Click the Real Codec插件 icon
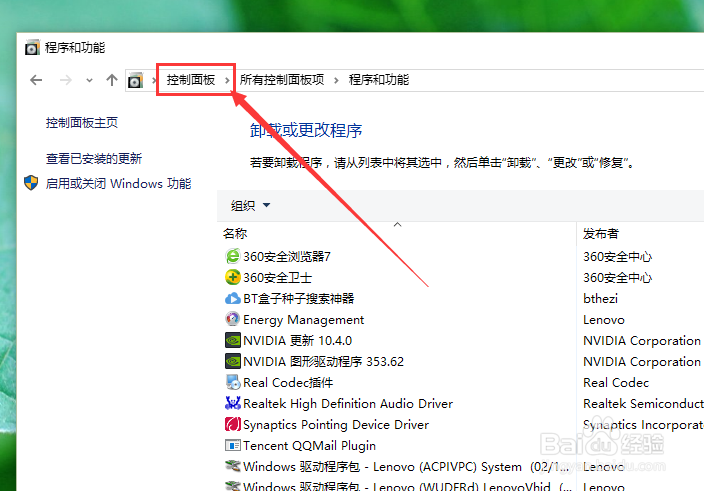Image resolution: width=704 pixels, height=491 pixels. point(233,382)
